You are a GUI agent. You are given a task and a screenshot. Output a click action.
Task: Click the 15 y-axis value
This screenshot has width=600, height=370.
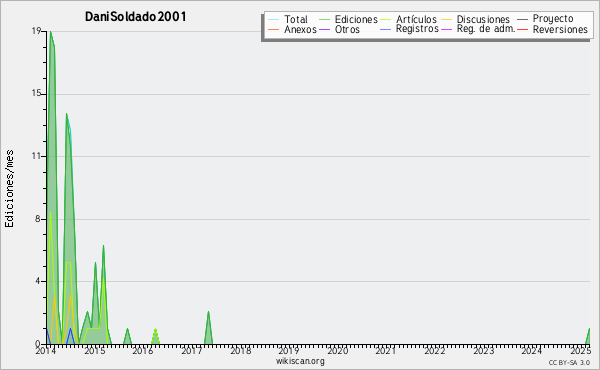(36, 94)
